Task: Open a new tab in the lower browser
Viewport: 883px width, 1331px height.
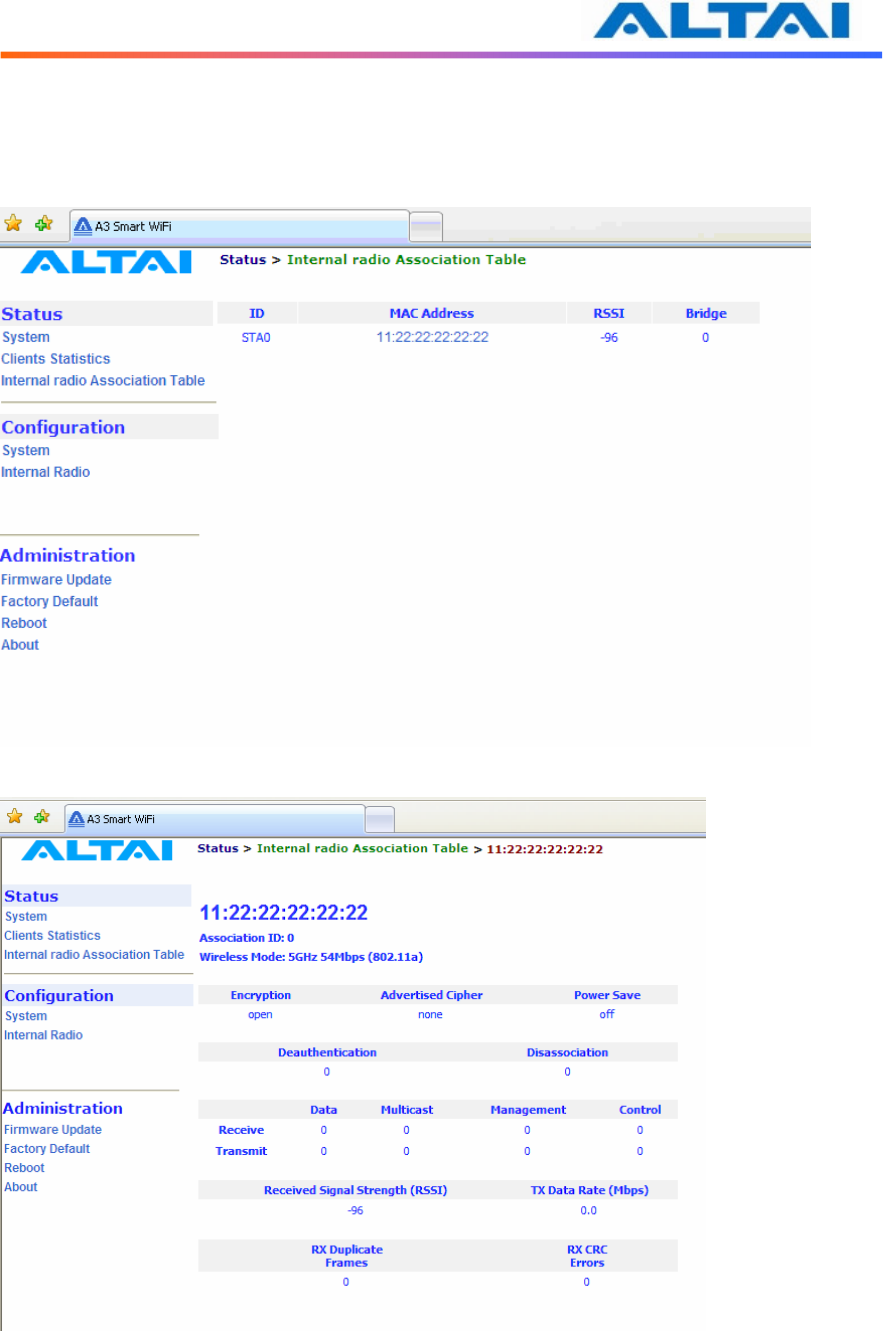Action: 380,819
